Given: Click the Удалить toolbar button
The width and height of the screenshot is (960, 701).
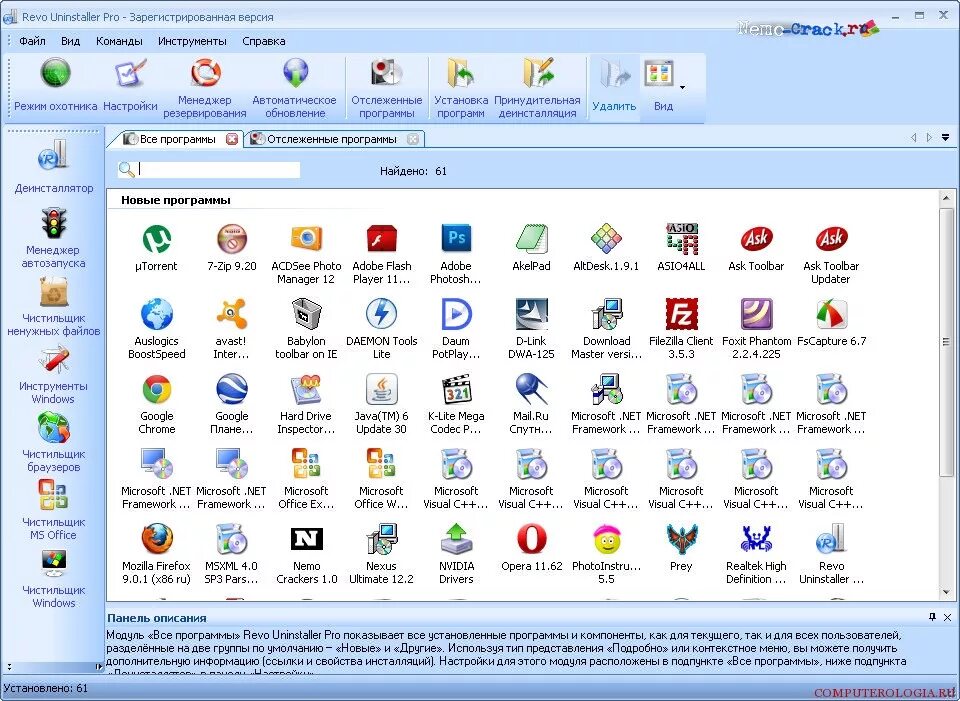Looking at the screenshot, I should coord(613,86).
